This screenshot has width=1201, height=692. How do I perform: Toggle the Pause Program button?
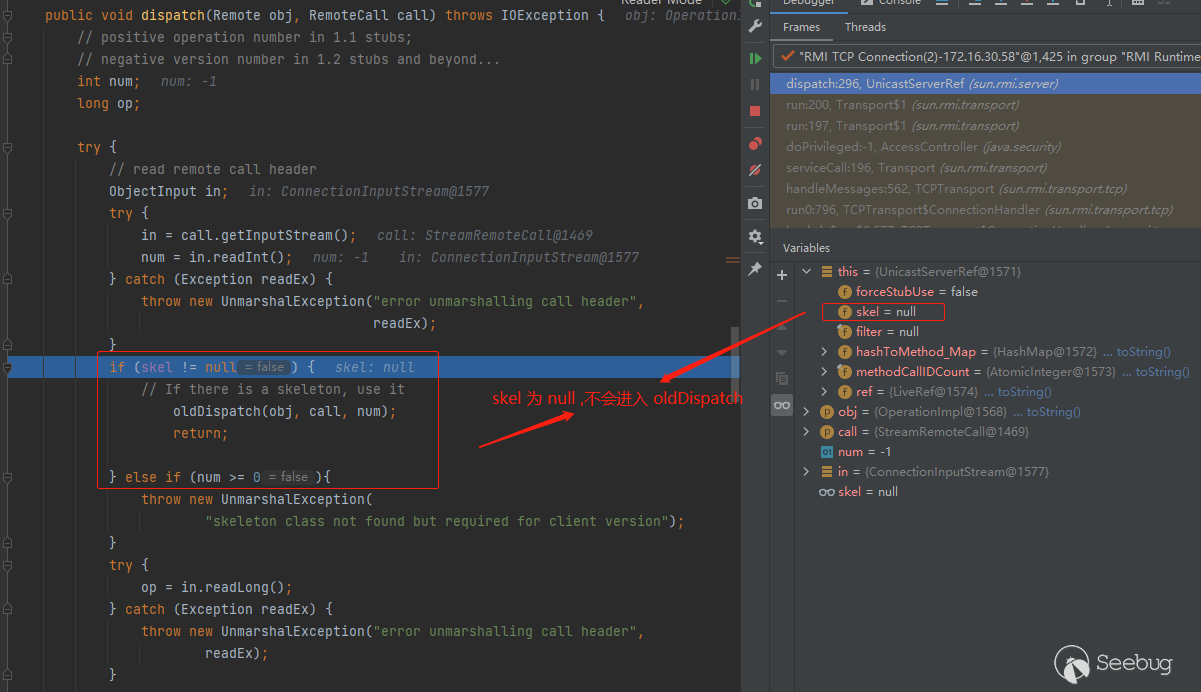(x=755, y=85)
